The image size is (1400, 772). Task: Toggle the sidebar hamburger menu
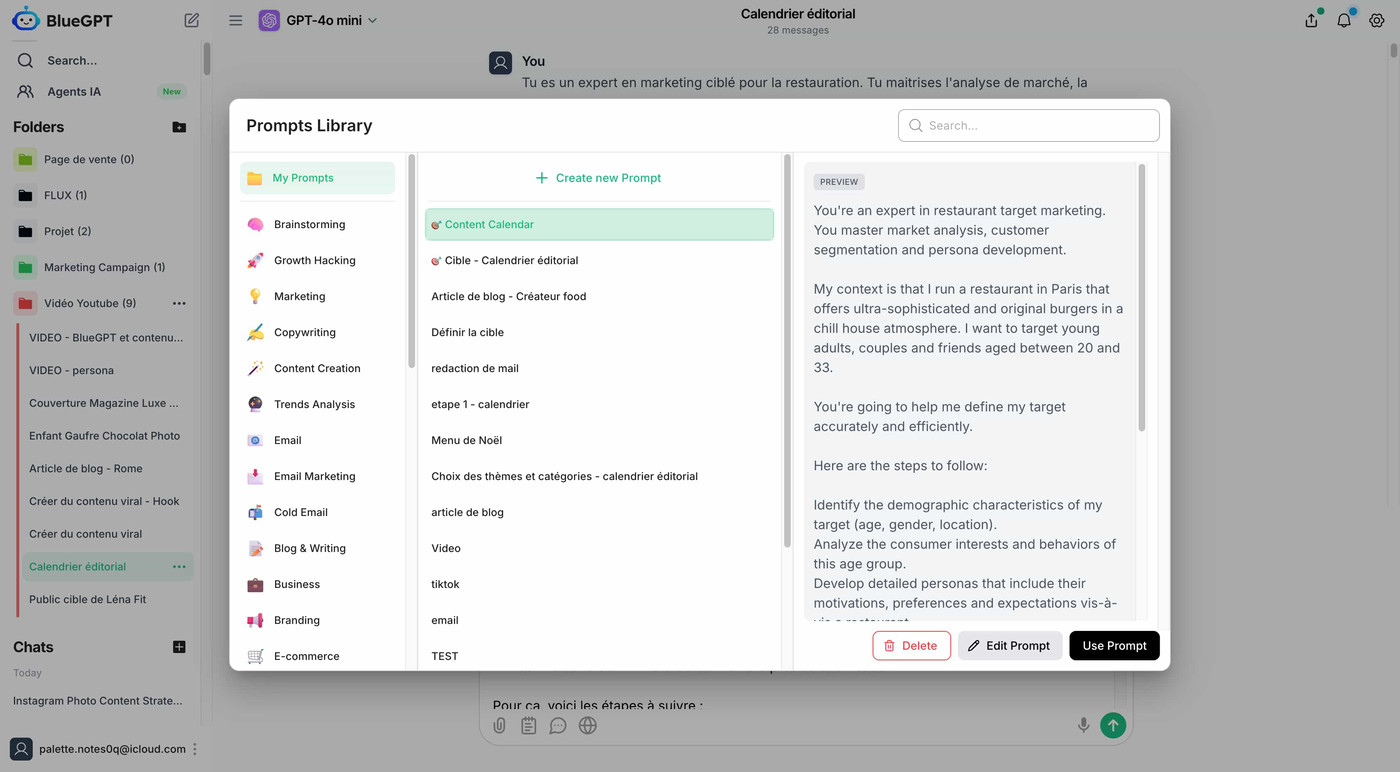[235, 20]
